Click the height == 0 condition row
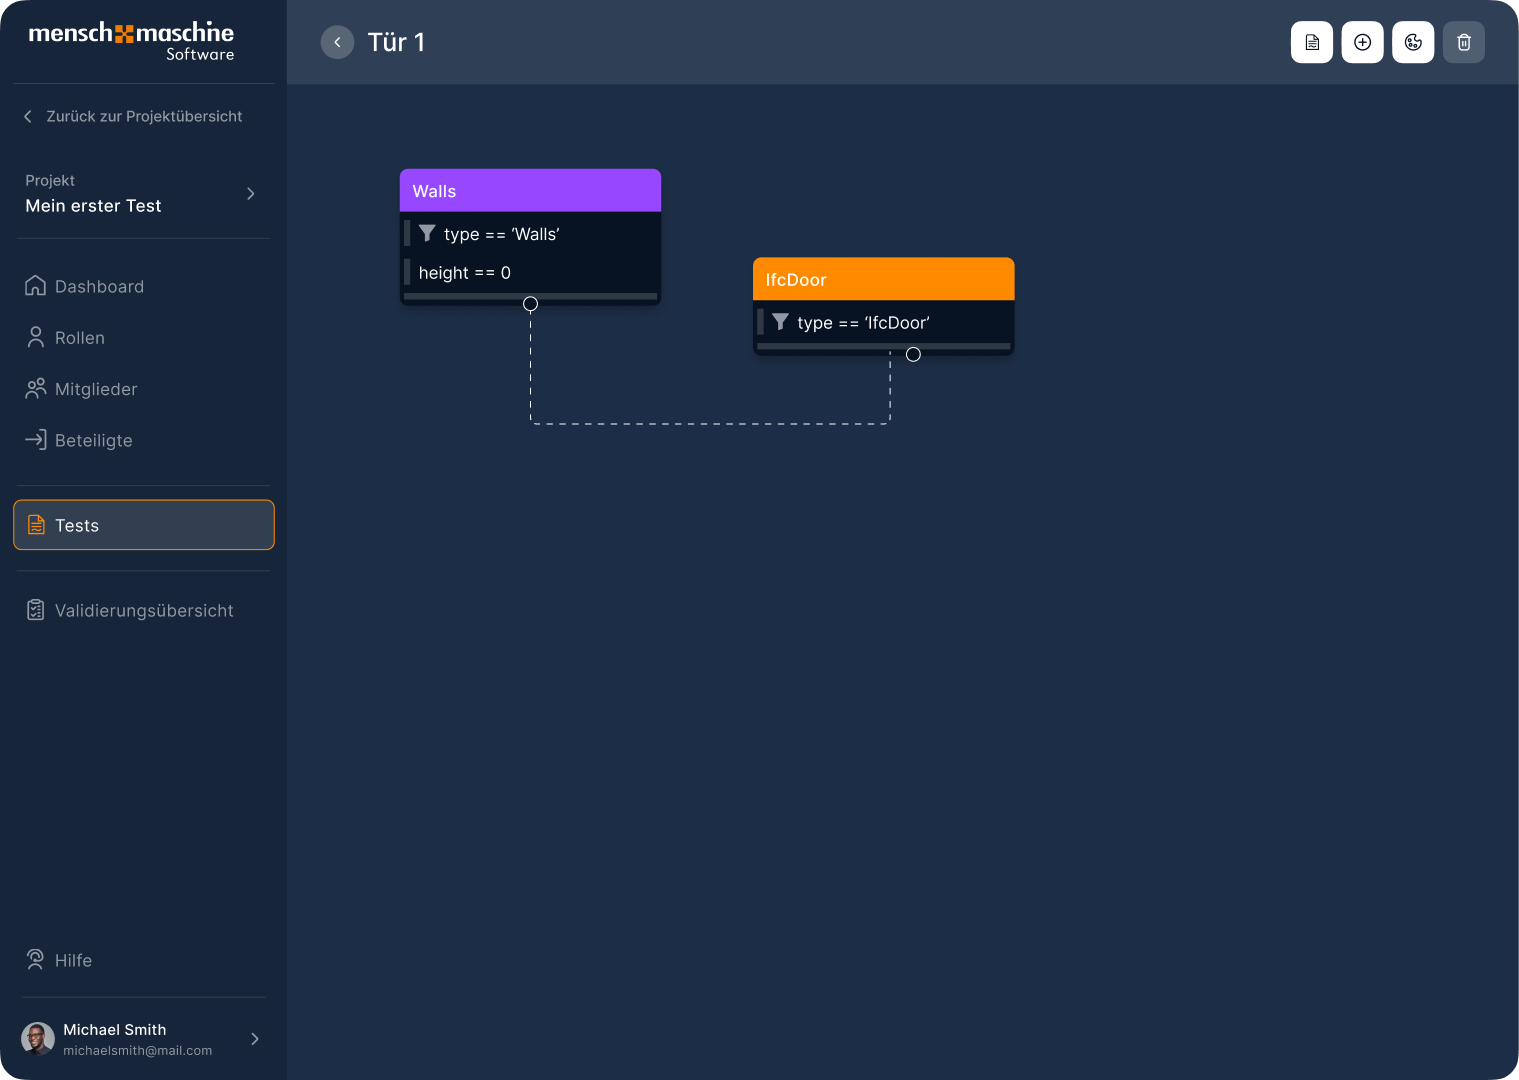Screen dimensions: 1519x1080 (530, 272)
